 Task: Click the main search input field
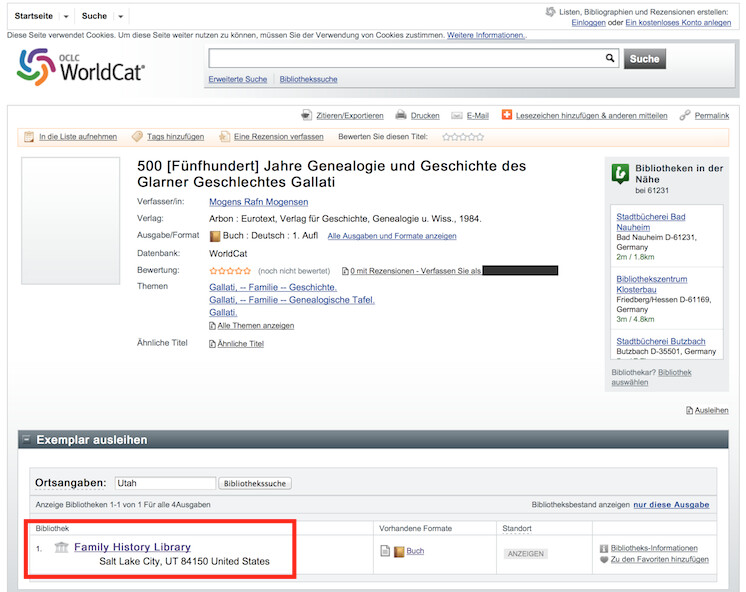[407, 58]
